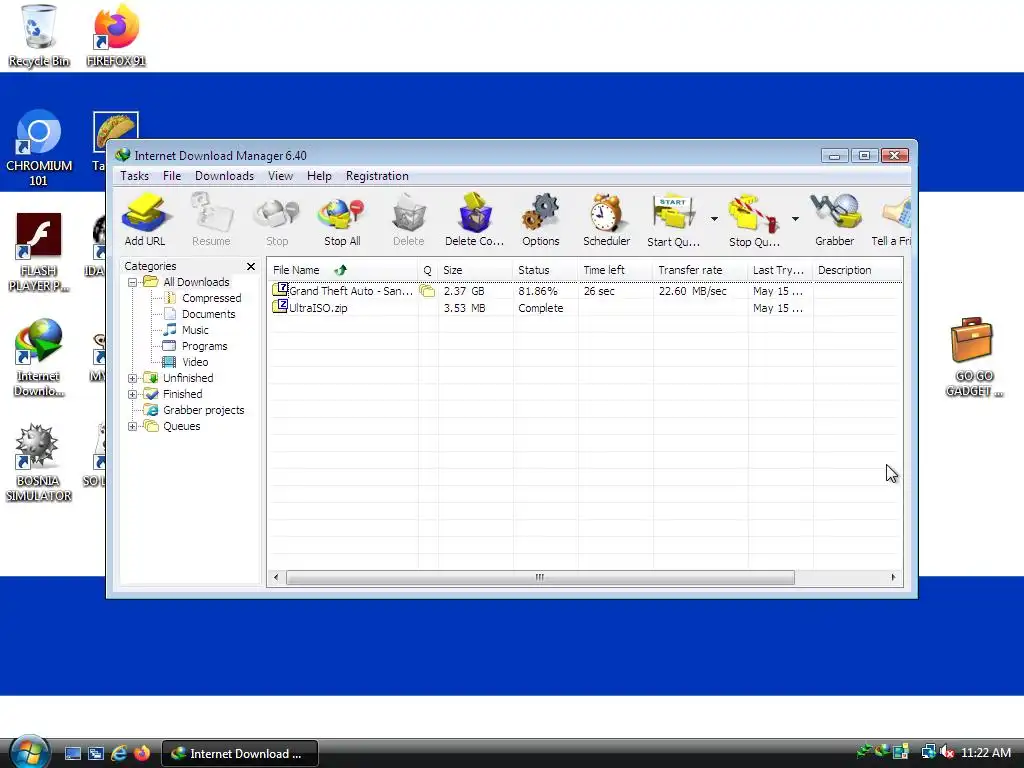Open the View menu
The width and height of the screenshot is (1024, 768).
click(x=280, y=176)
